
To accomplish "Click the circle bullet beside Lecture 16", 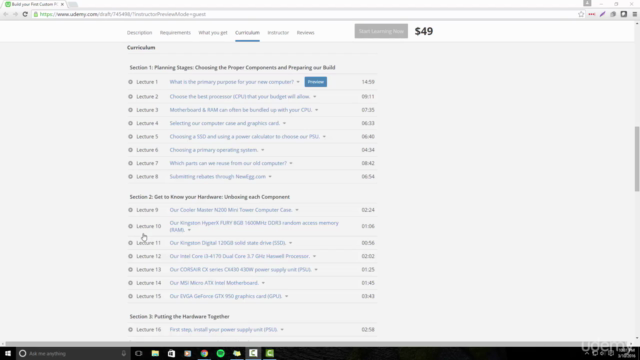I will pyautogui.click(x=131, y=329).
